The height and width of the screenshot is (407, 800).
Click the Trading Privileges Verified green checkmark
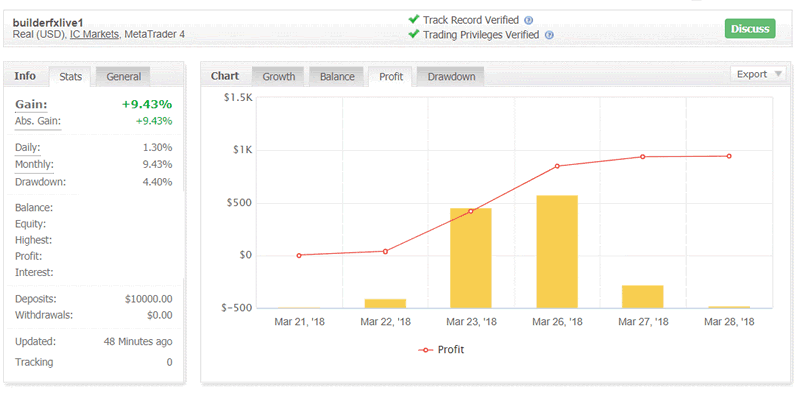point(414,35)
